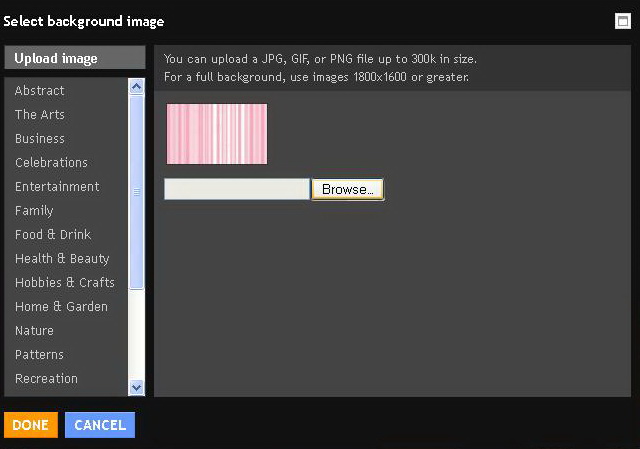The width and height of the screenshot is (640, 449).
Task: Click the scrollbar down arrow in category list
Action: click(x=136, y=387)
